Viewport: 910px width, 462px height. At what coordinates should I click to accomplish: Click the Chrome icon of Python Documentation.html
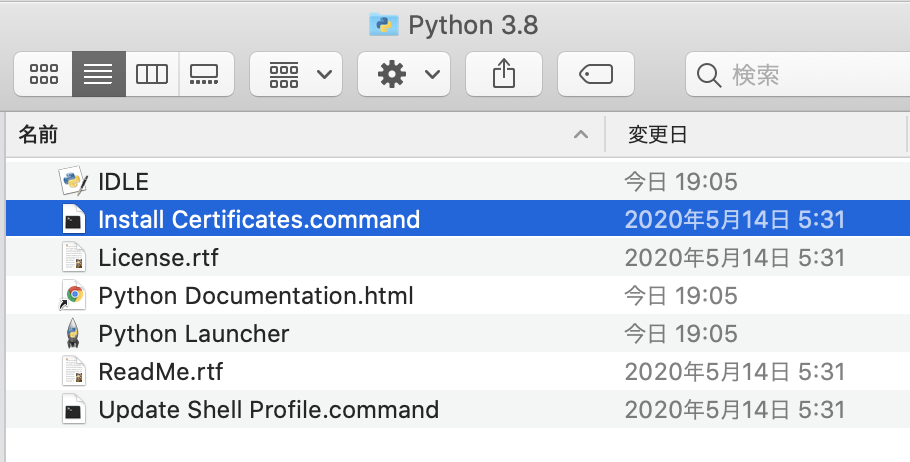pos(74,295)
